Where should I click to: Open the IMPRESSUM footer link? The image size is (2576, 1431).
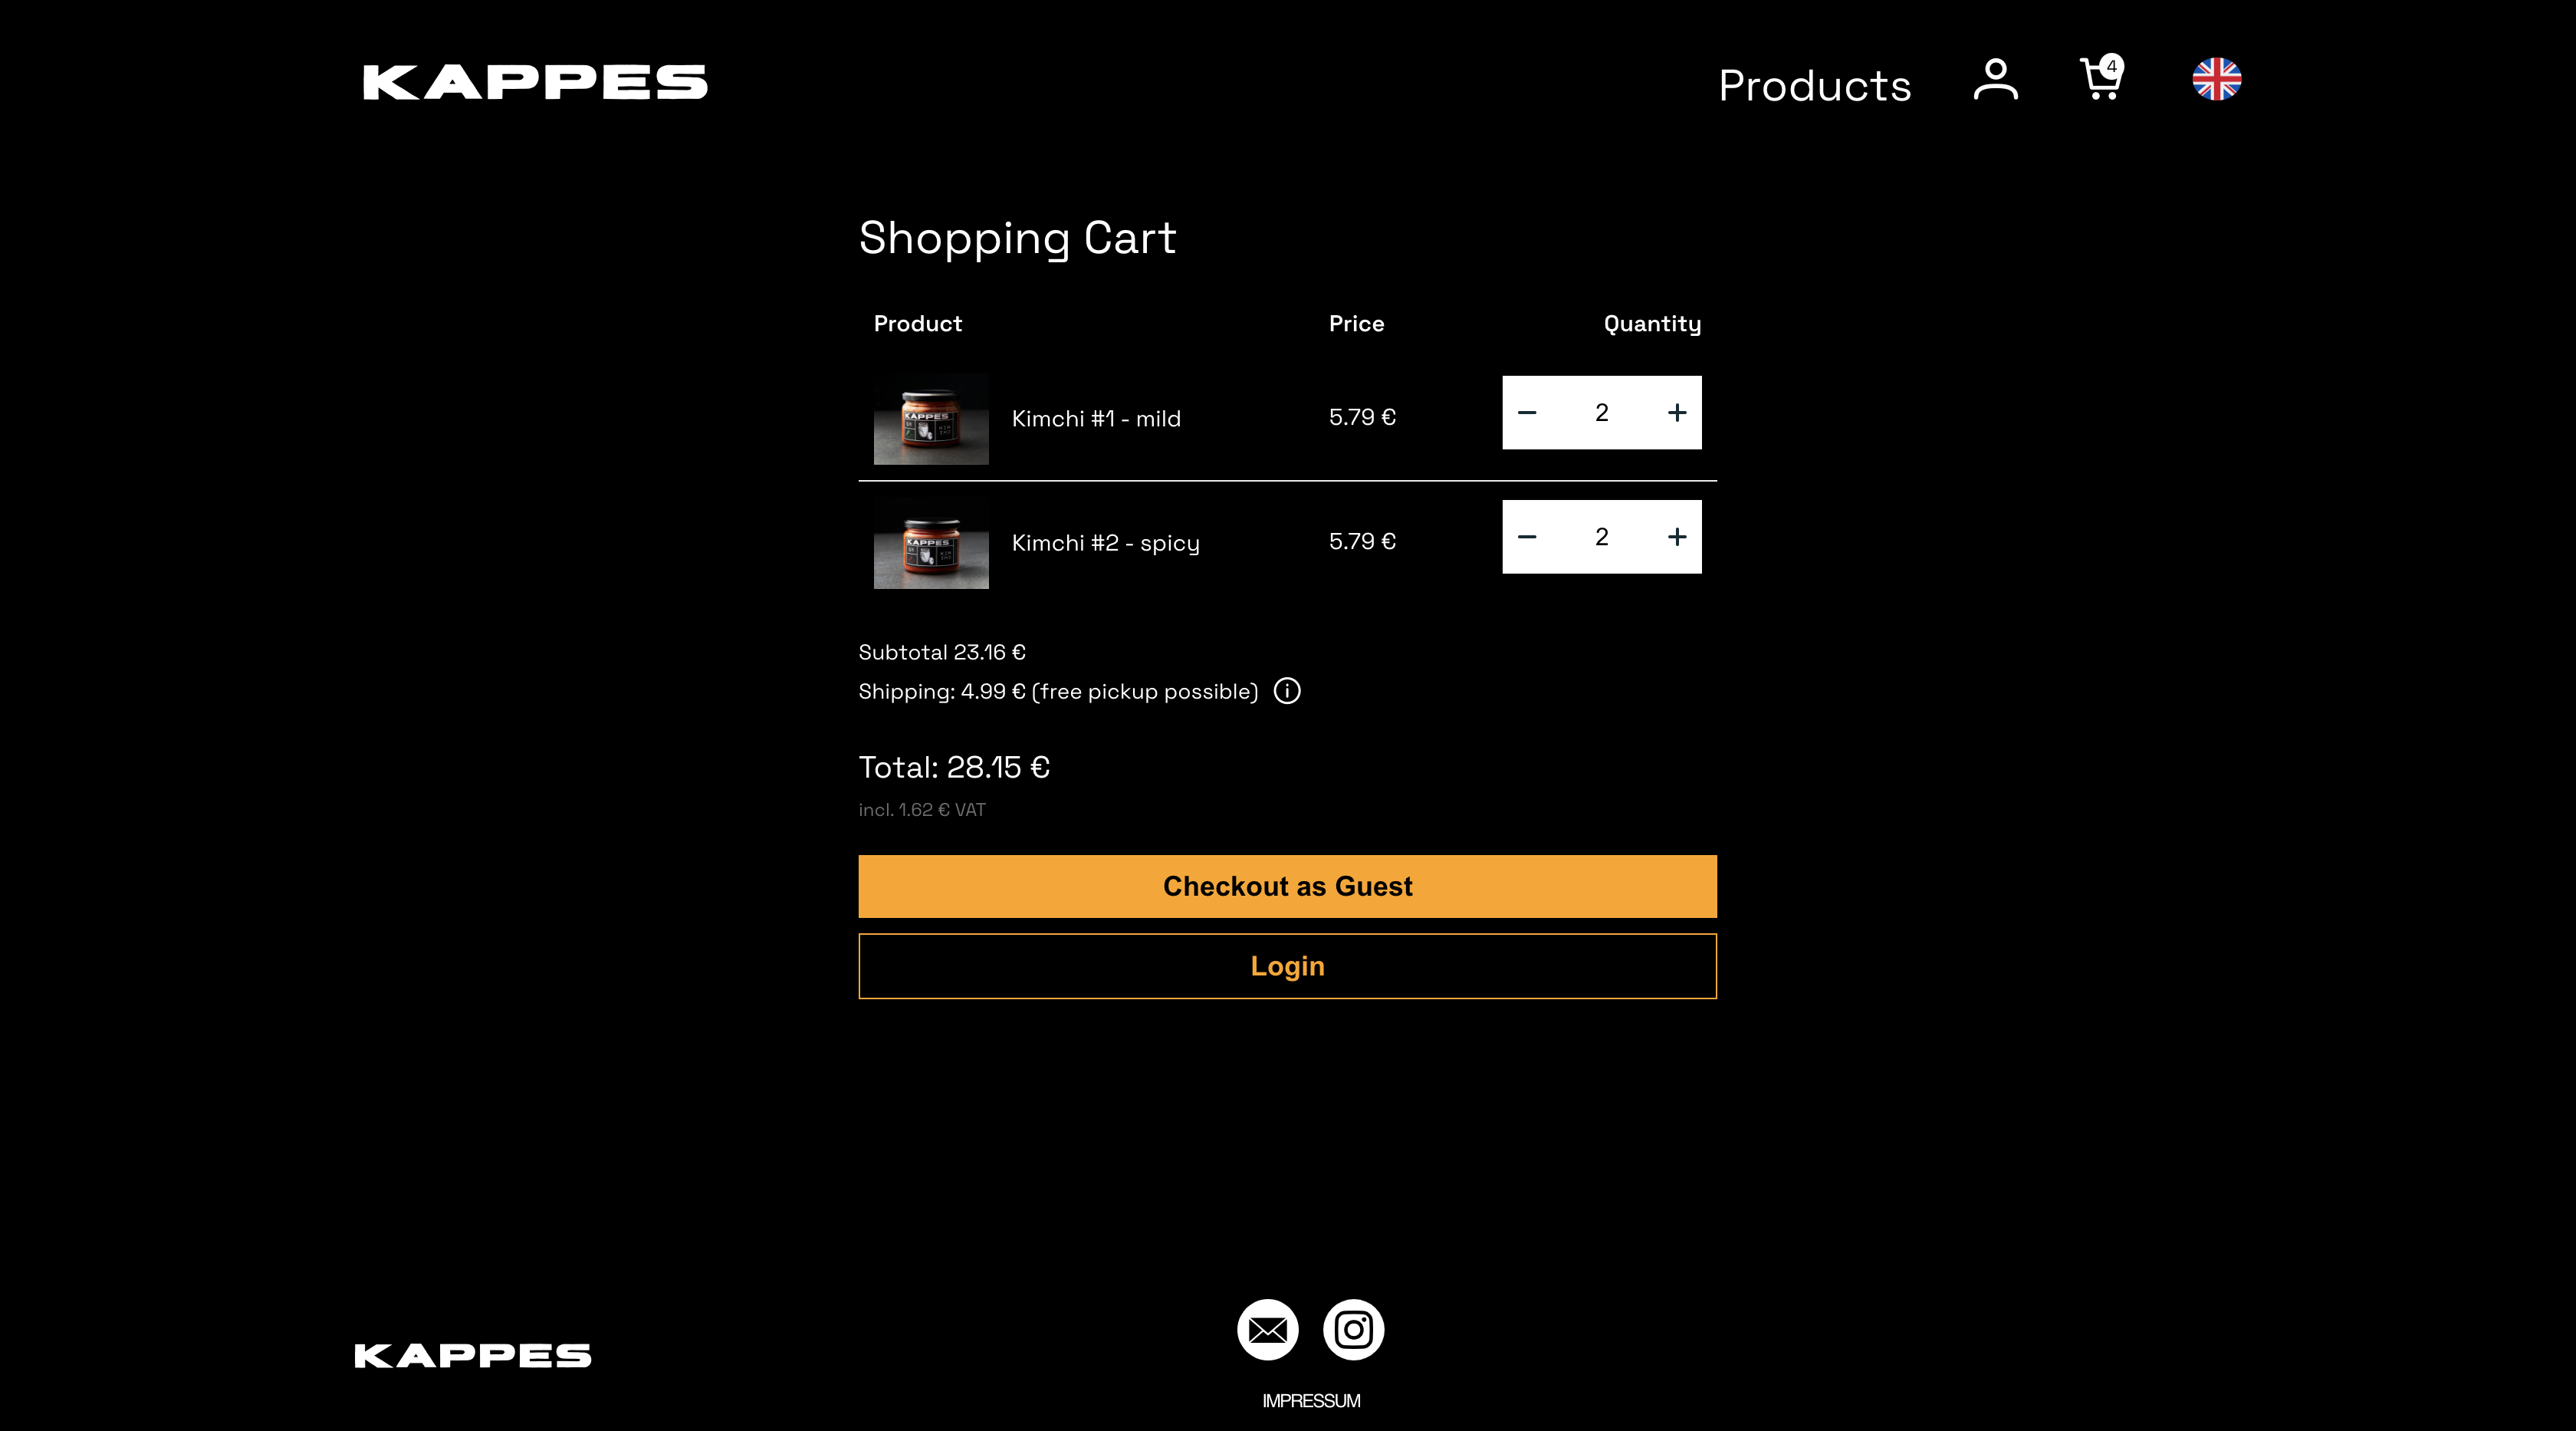[x=1311, y=1401]
